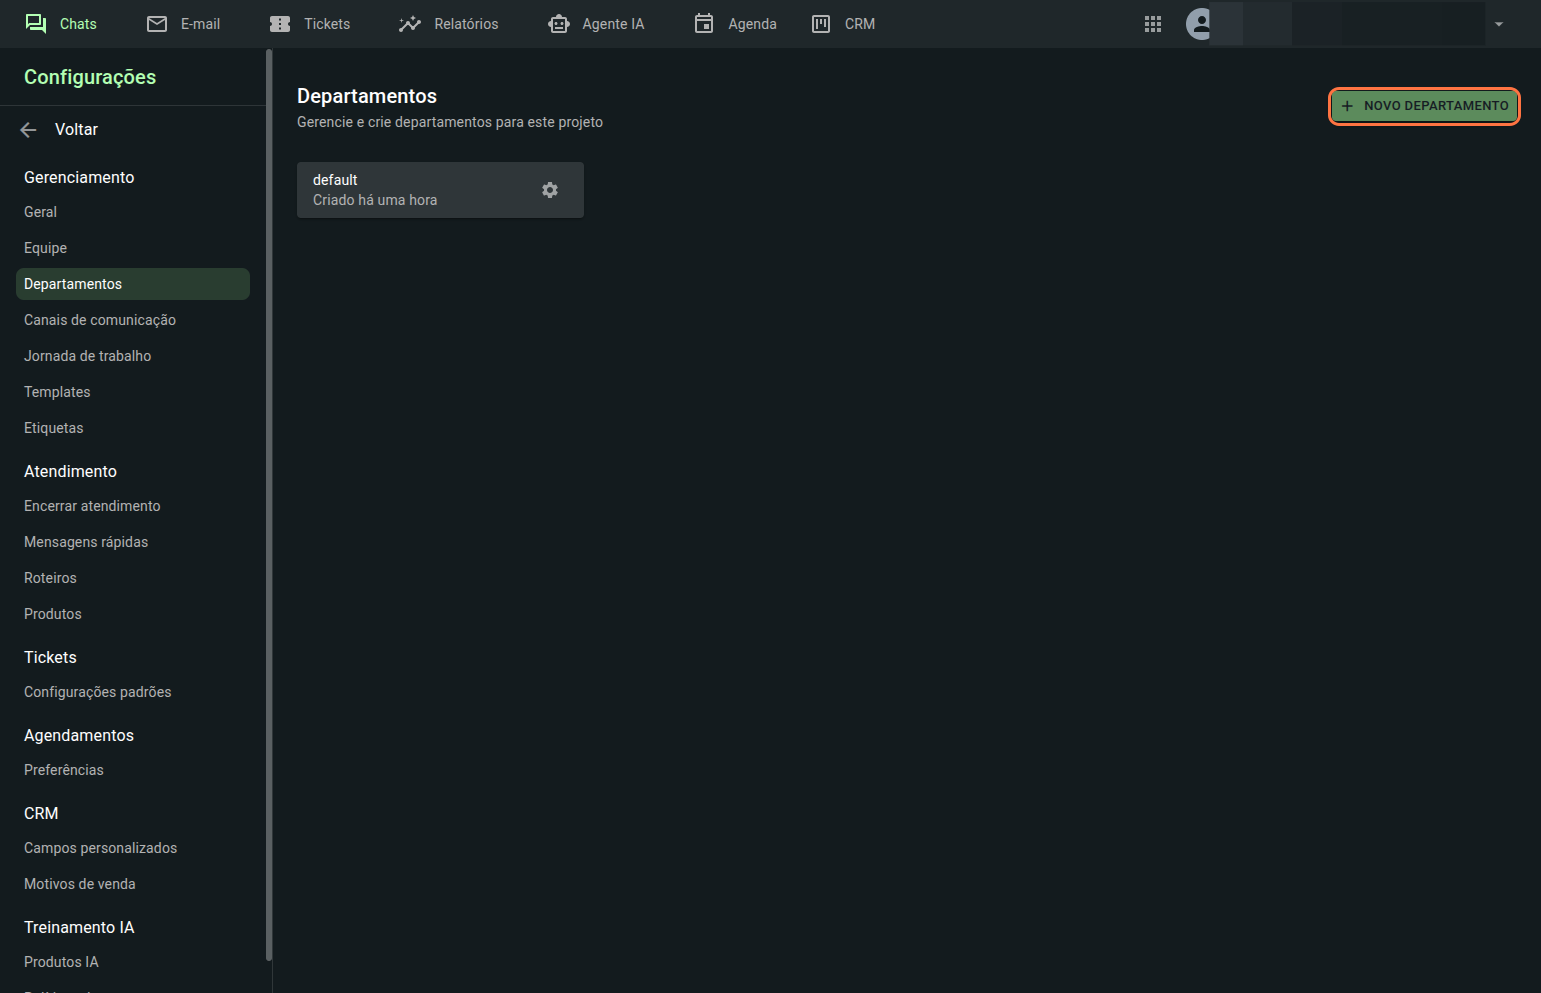Click the Relatórios chart icon
The width and height of the screenshot is (1541, 993).
410,24
